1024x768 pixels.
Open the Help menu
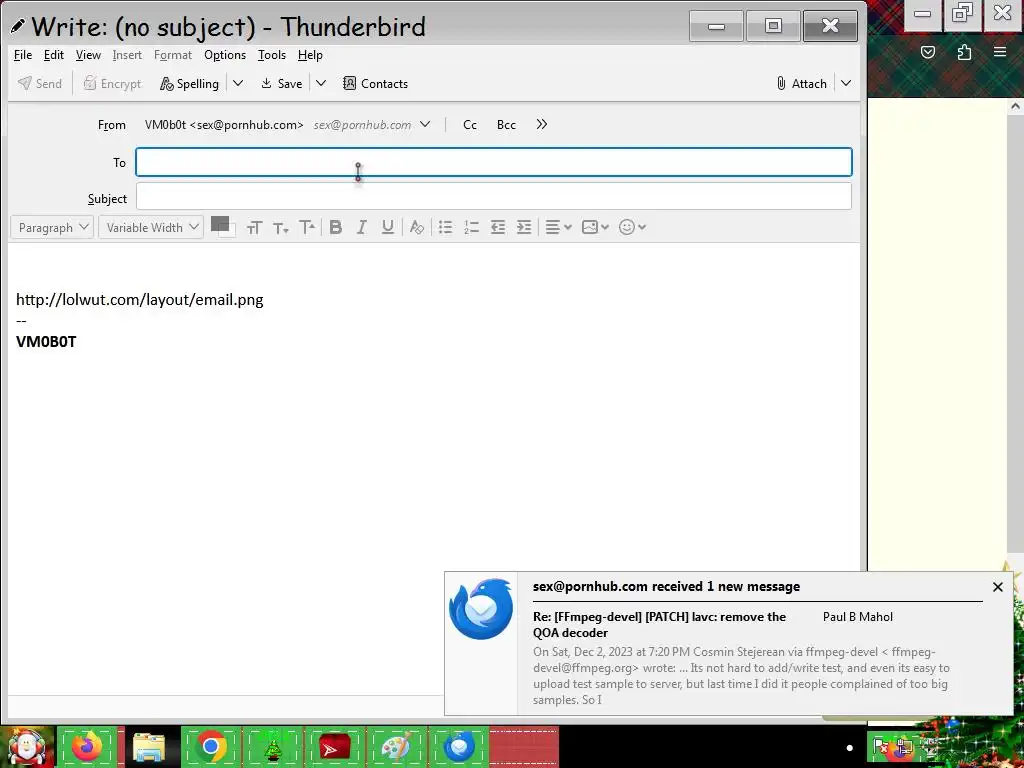pos(310,55)
